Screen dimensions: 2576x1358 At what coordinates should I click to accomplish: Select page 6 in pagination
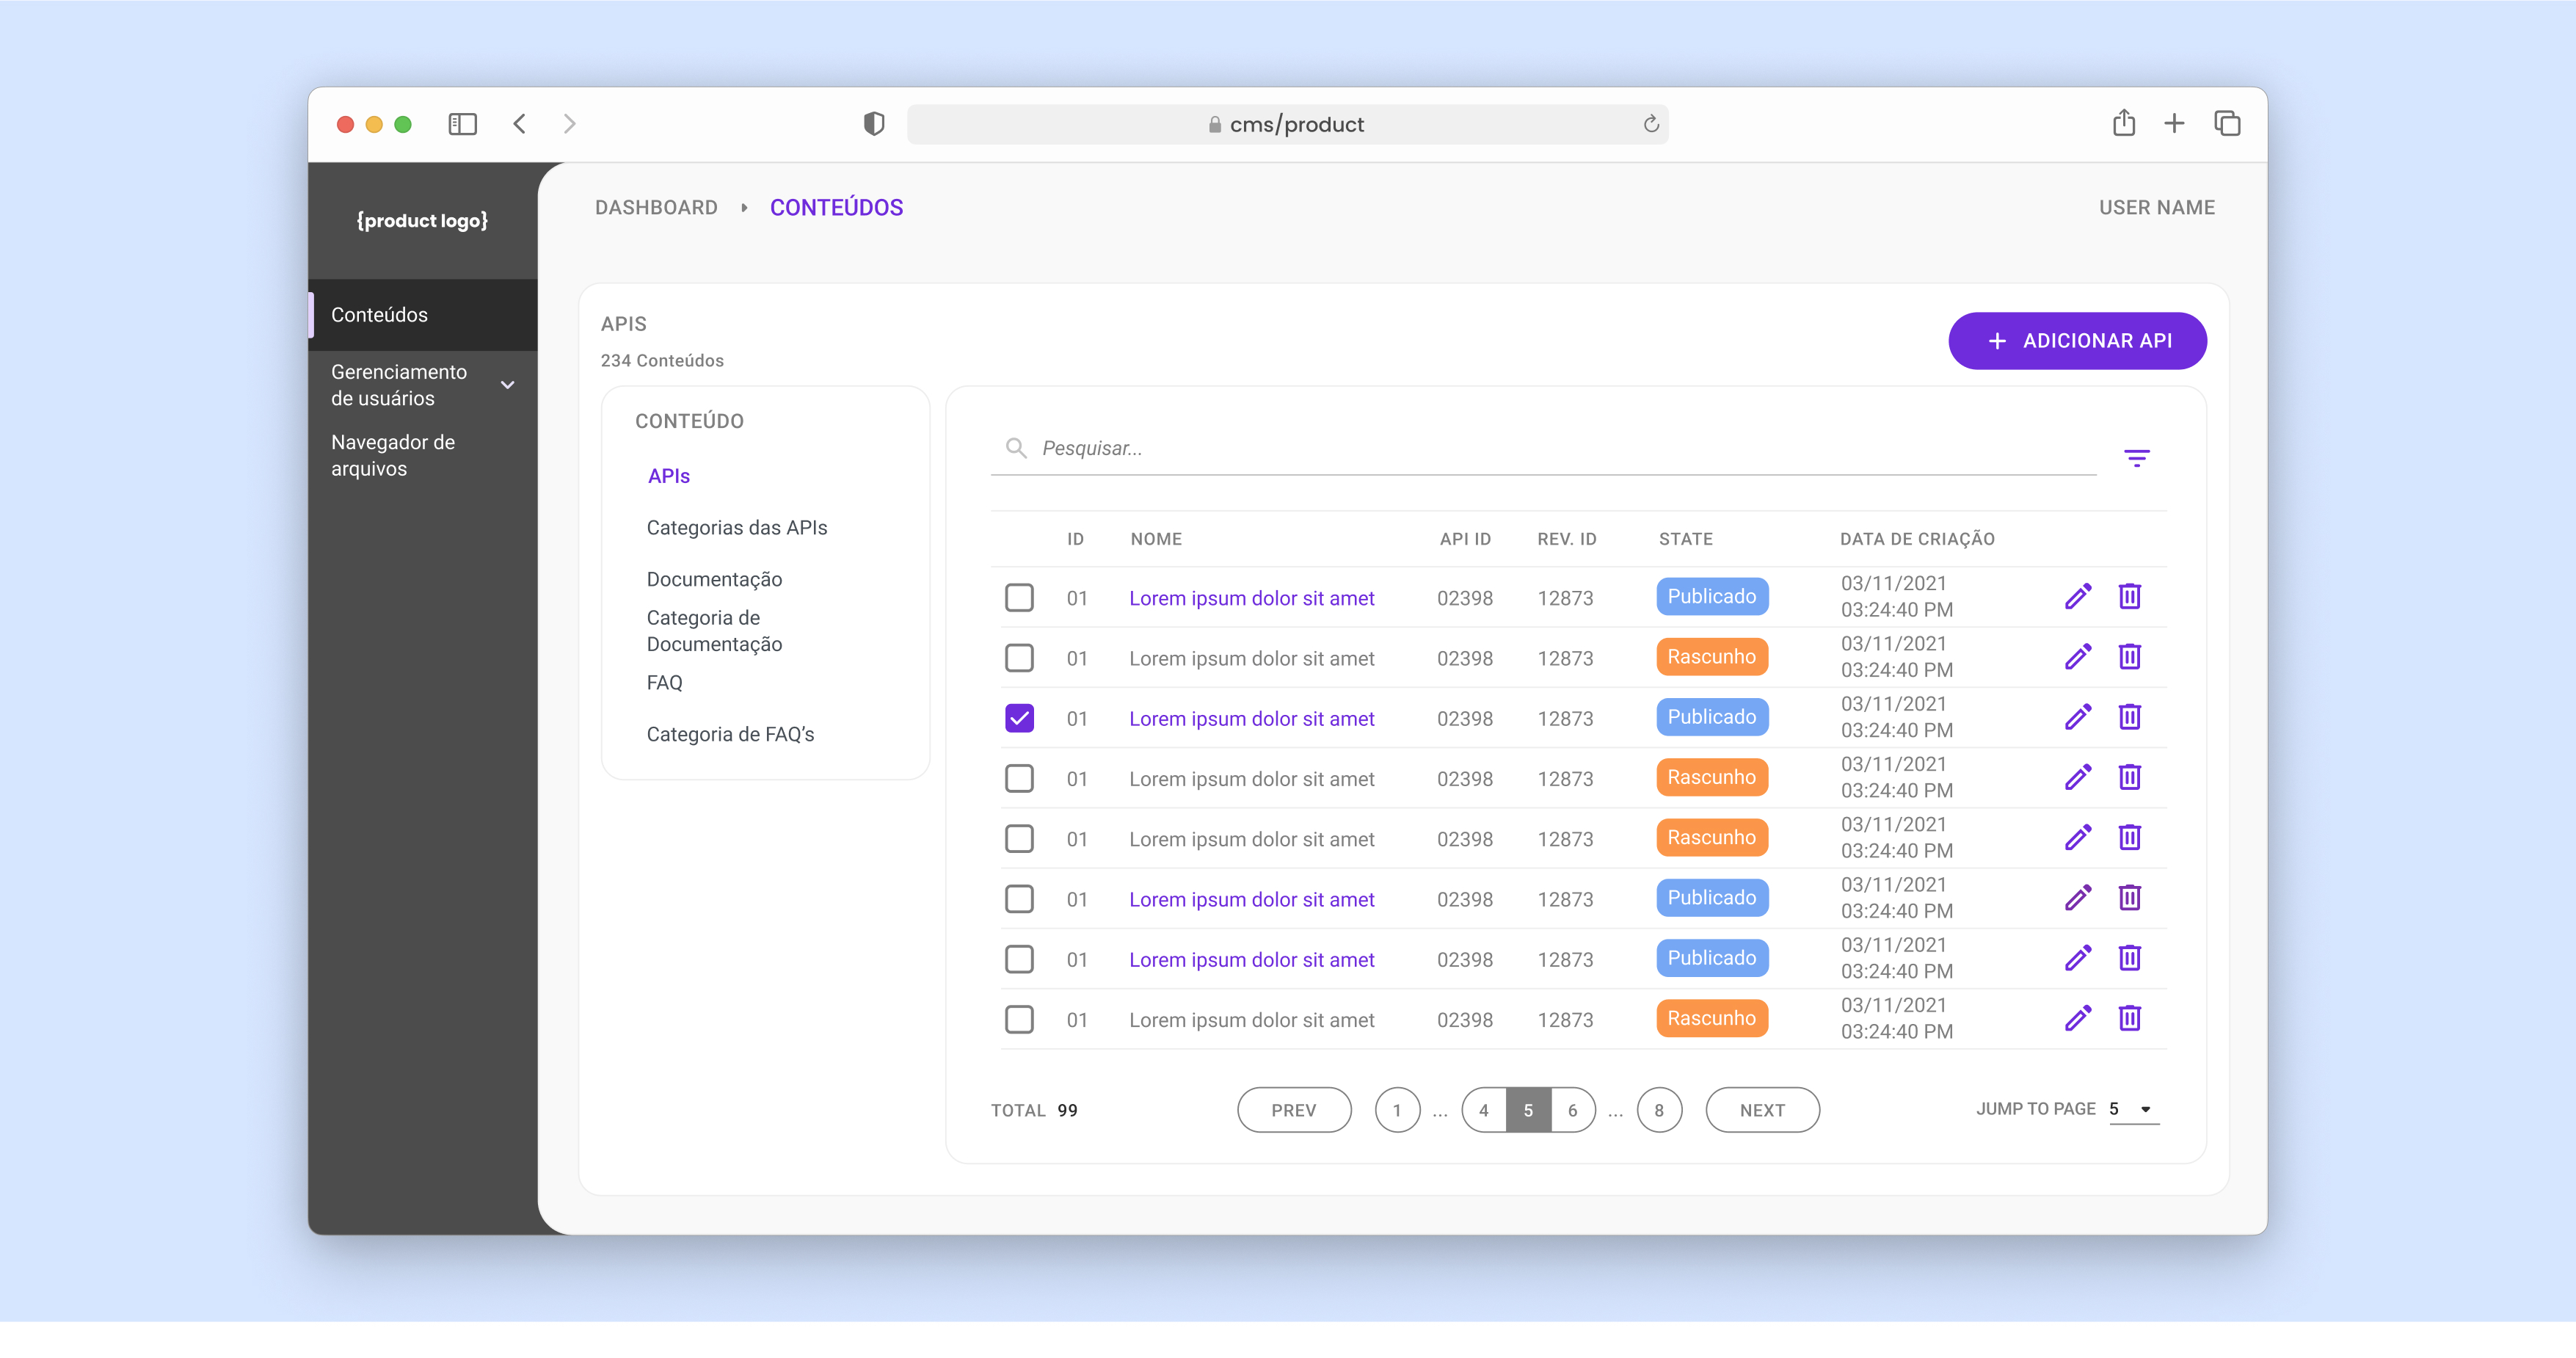tap(1573, 1110)
